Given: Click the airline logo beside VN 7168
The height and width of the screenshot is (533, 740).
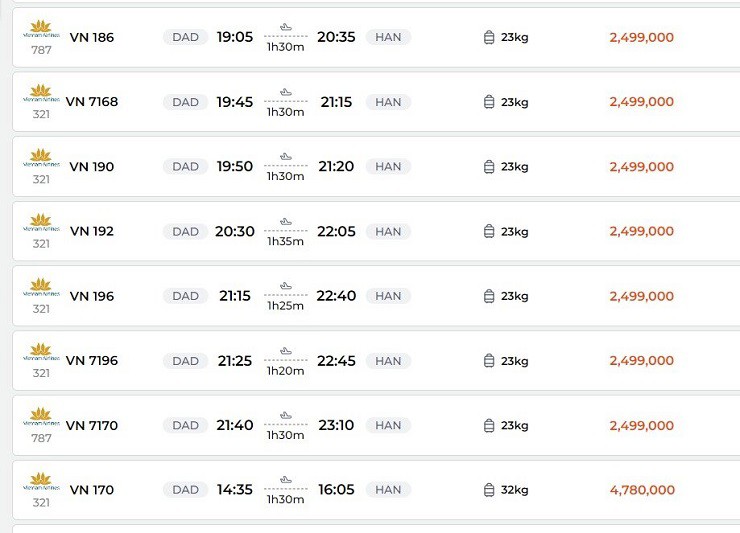Looking at the screenshot, I should coord(41,93).
